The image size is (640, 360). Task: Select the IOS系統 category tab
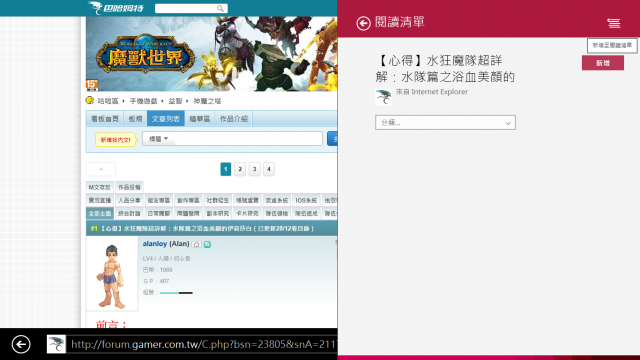click(306, 200)
